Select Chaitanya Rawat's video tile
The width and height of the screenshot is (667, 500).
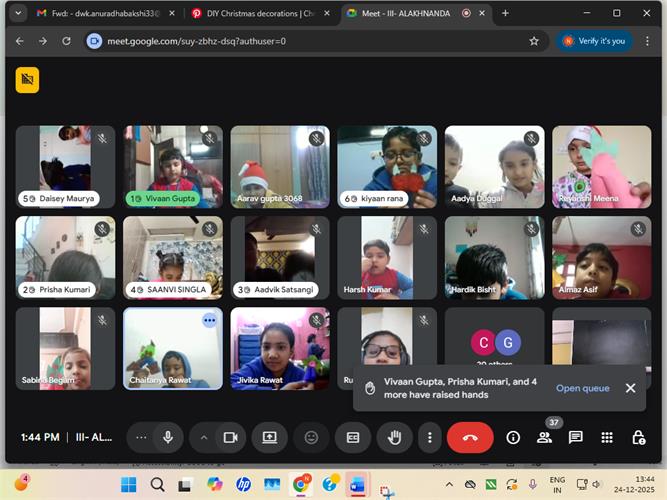pyautogui.click(x=173, y=348)
